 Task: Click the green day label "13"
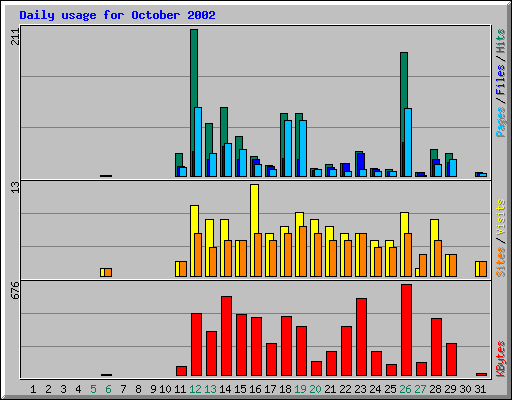pyautogui.click(x=210, y=389)
